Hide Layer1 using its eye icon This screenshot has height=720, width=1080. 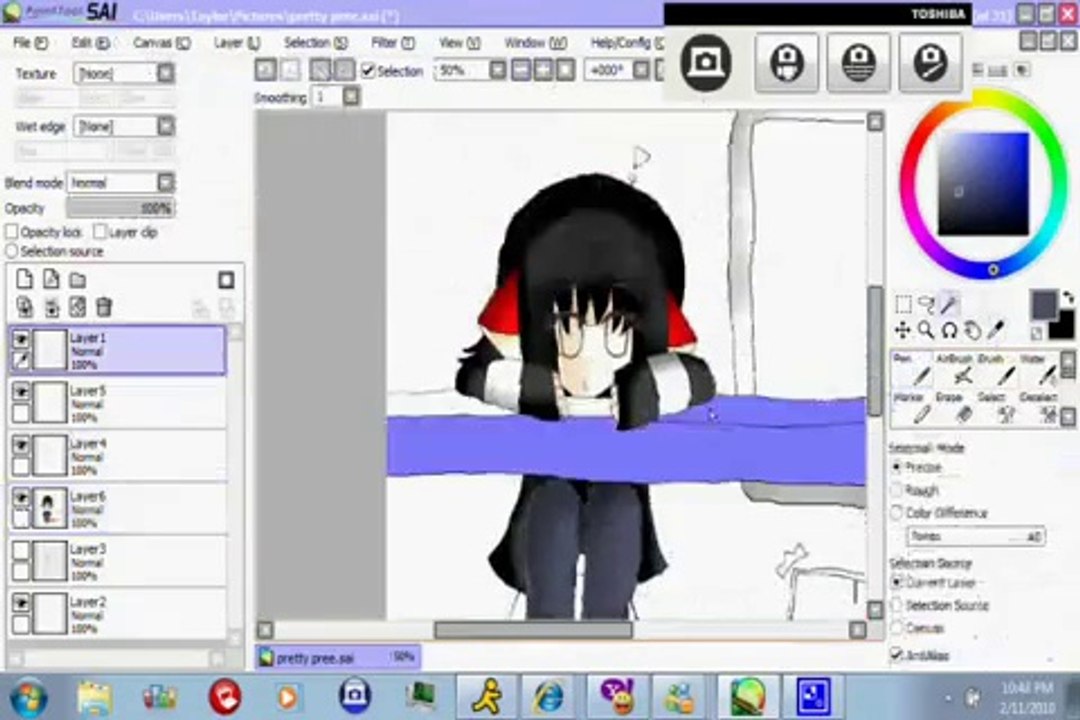21,339
